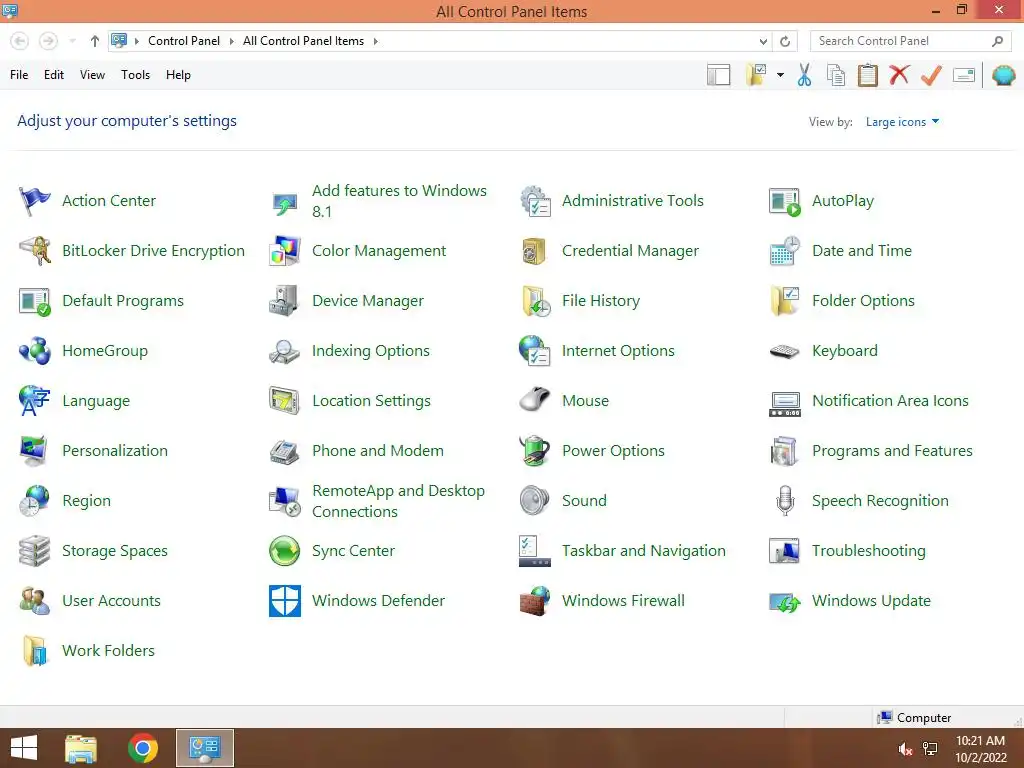
Task: Click Control Panel in the breadcrumb
Action: (184, 41)
